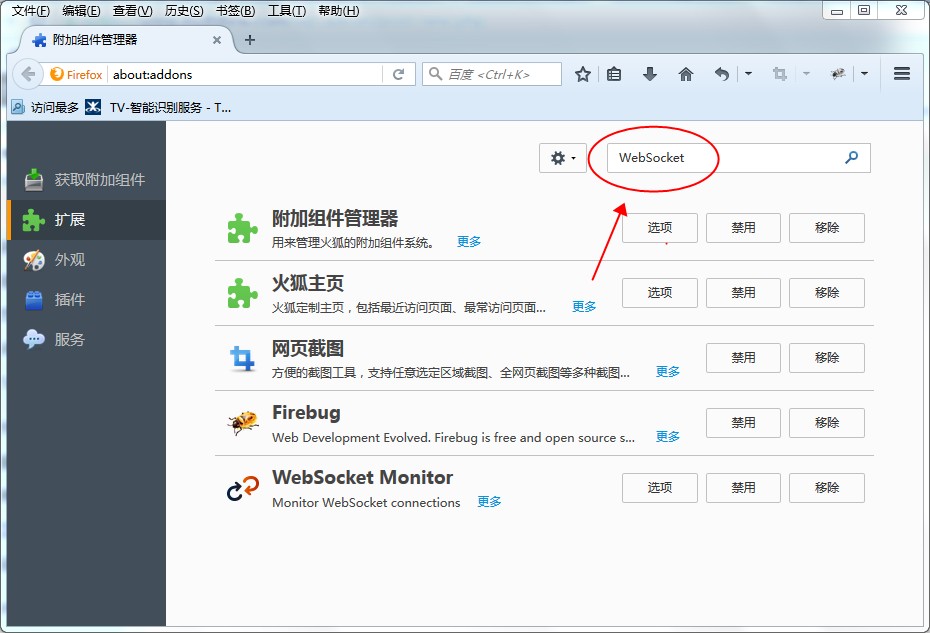Image resolution: width=930 pixels, height=633 pixels.
Task: Click the 网页截图 crop icon in list
Action: tap(243, 358)
